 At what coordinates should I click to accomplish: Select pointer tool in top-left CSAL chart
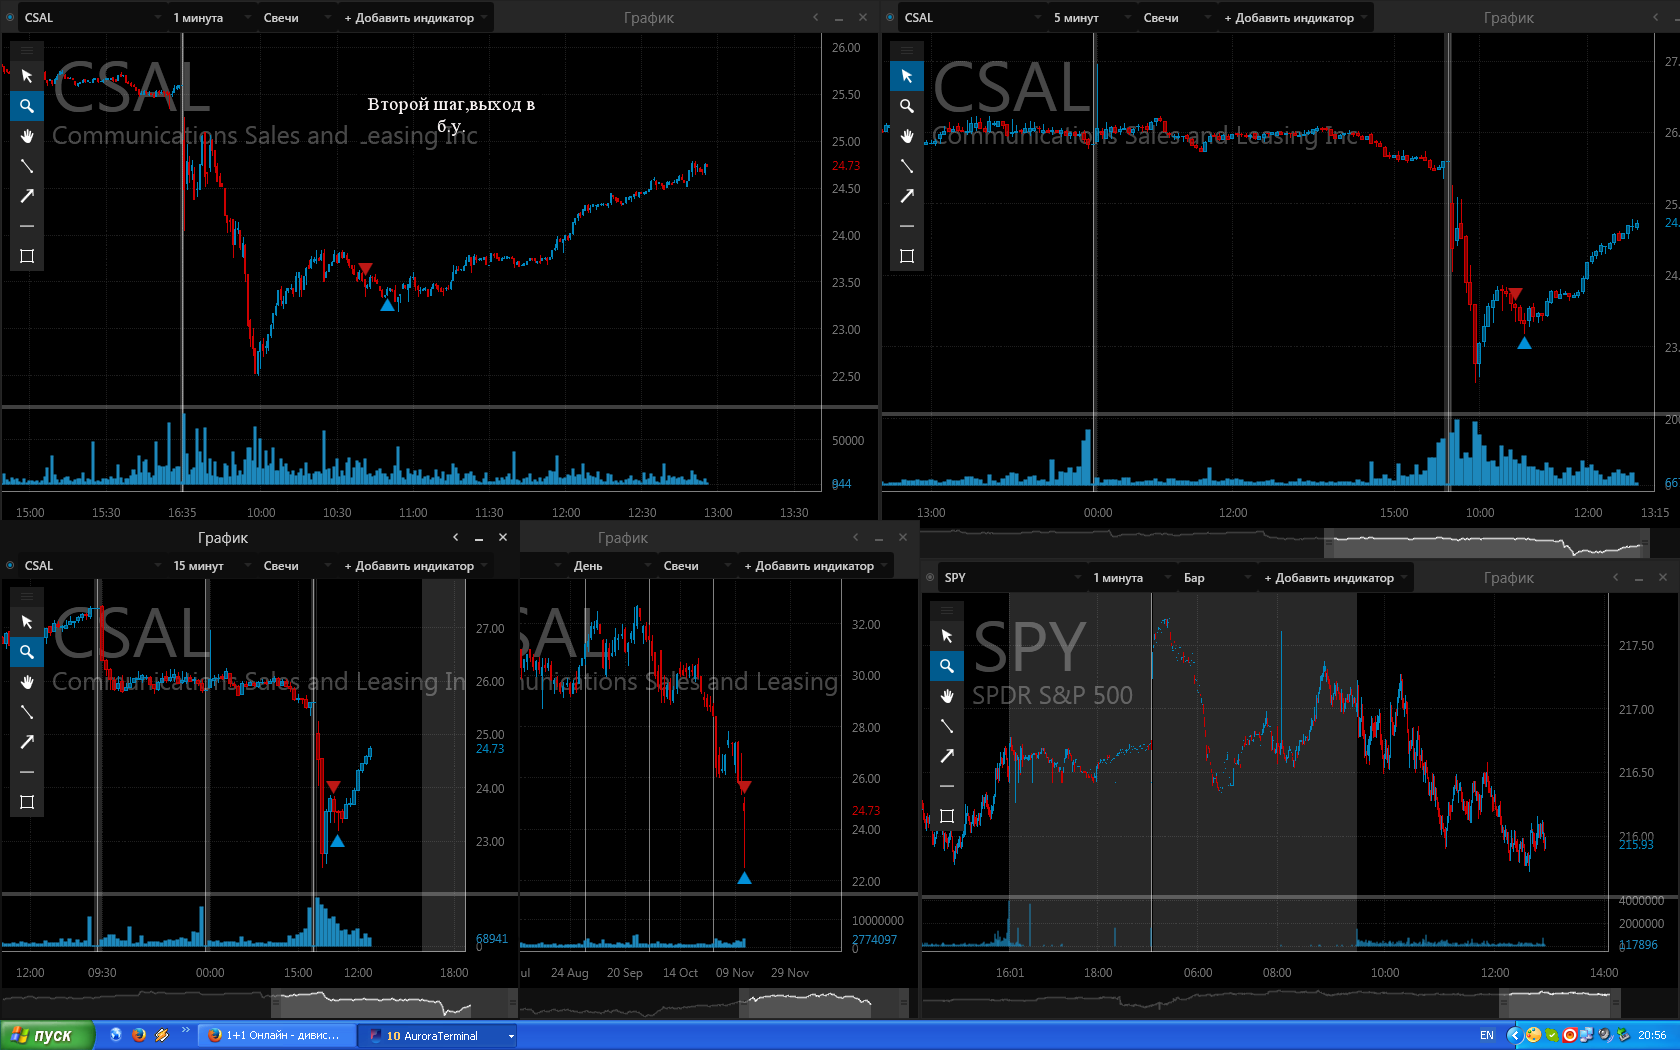[x=27, y=76]
